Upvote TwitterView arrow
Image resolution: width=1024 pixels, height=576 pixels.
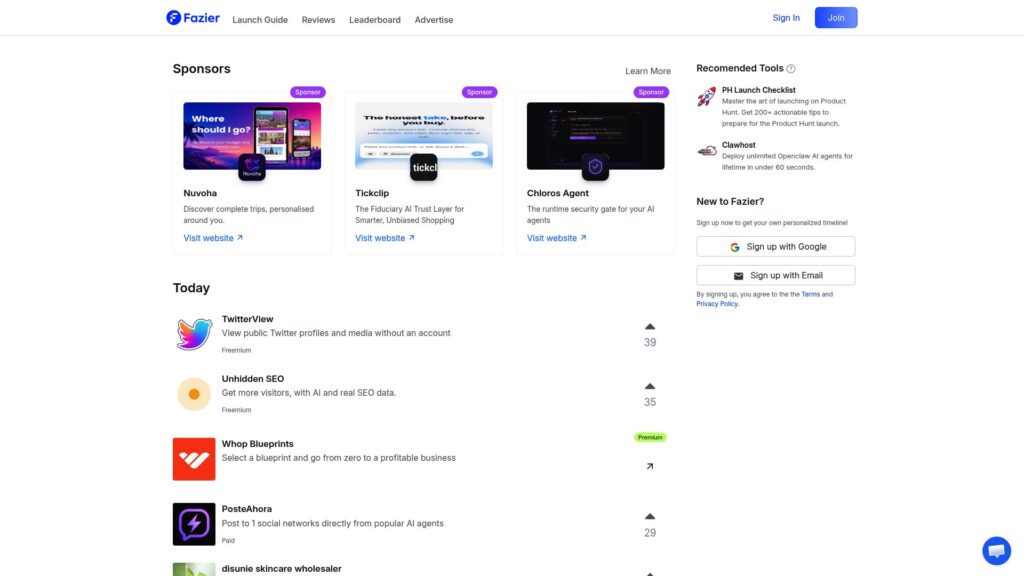click(650, 327)
